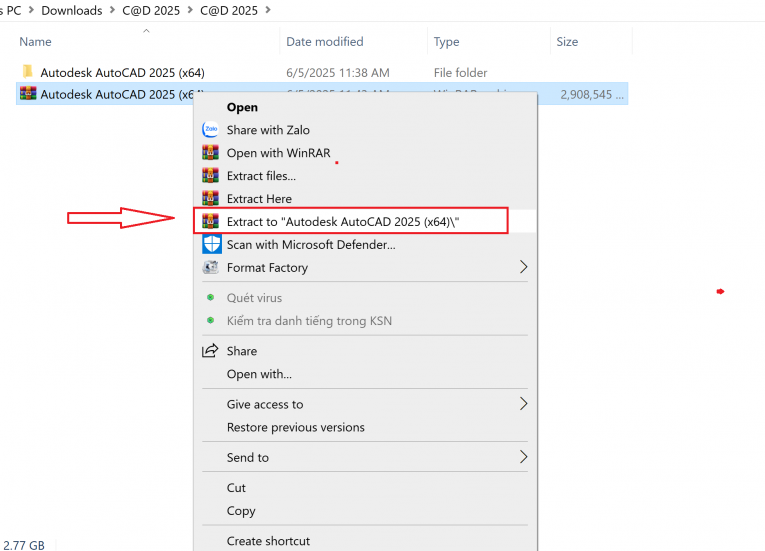
Task: Click the WinRAR icon next to Open with WinRAR
Action: tap(210, 152)
